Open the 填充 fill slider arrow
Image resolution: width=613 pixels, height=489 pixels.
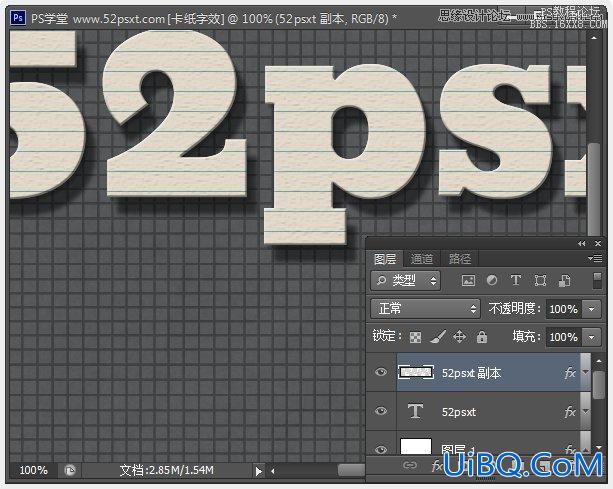(x=591, y=337)
